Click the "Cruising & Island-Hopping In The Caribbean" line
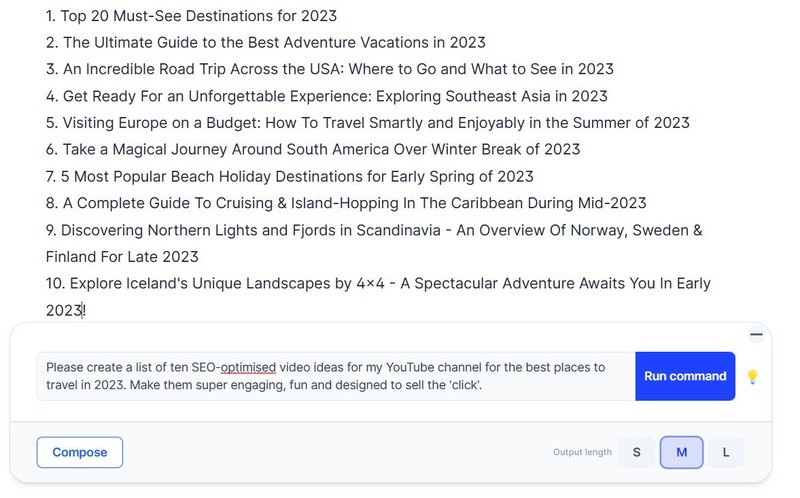The height and width of the screenshot is (498, 800). pos(346,203)
